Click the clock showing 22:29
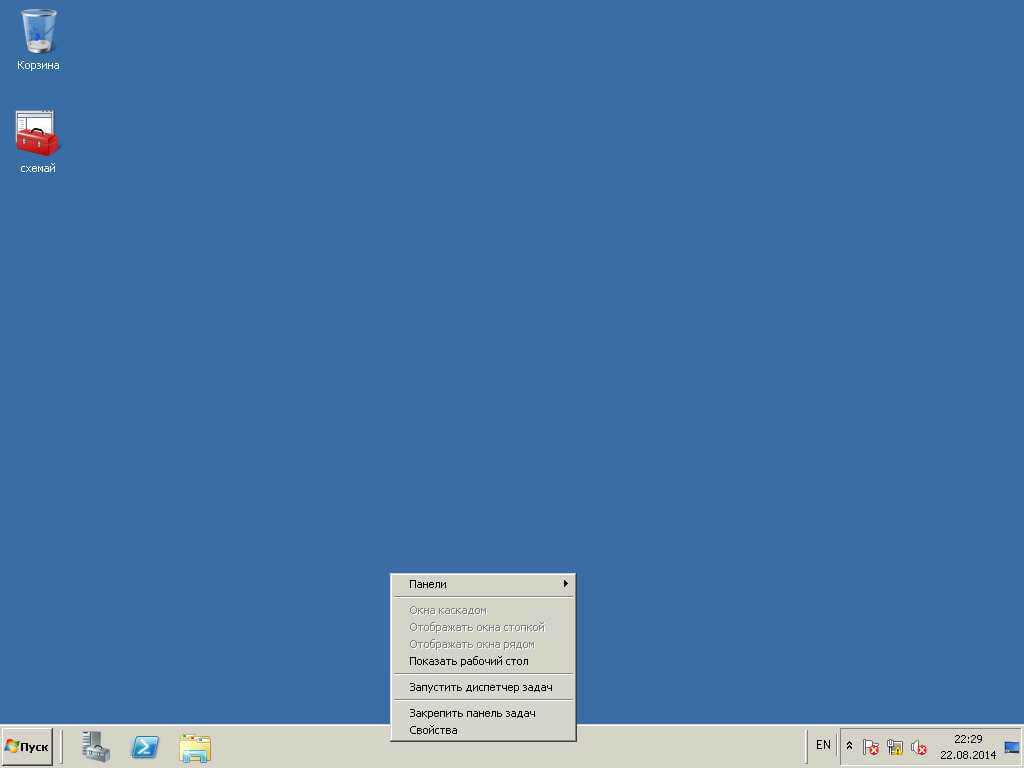The height and width of the screenshot is (768, 1024). (967, 746)
